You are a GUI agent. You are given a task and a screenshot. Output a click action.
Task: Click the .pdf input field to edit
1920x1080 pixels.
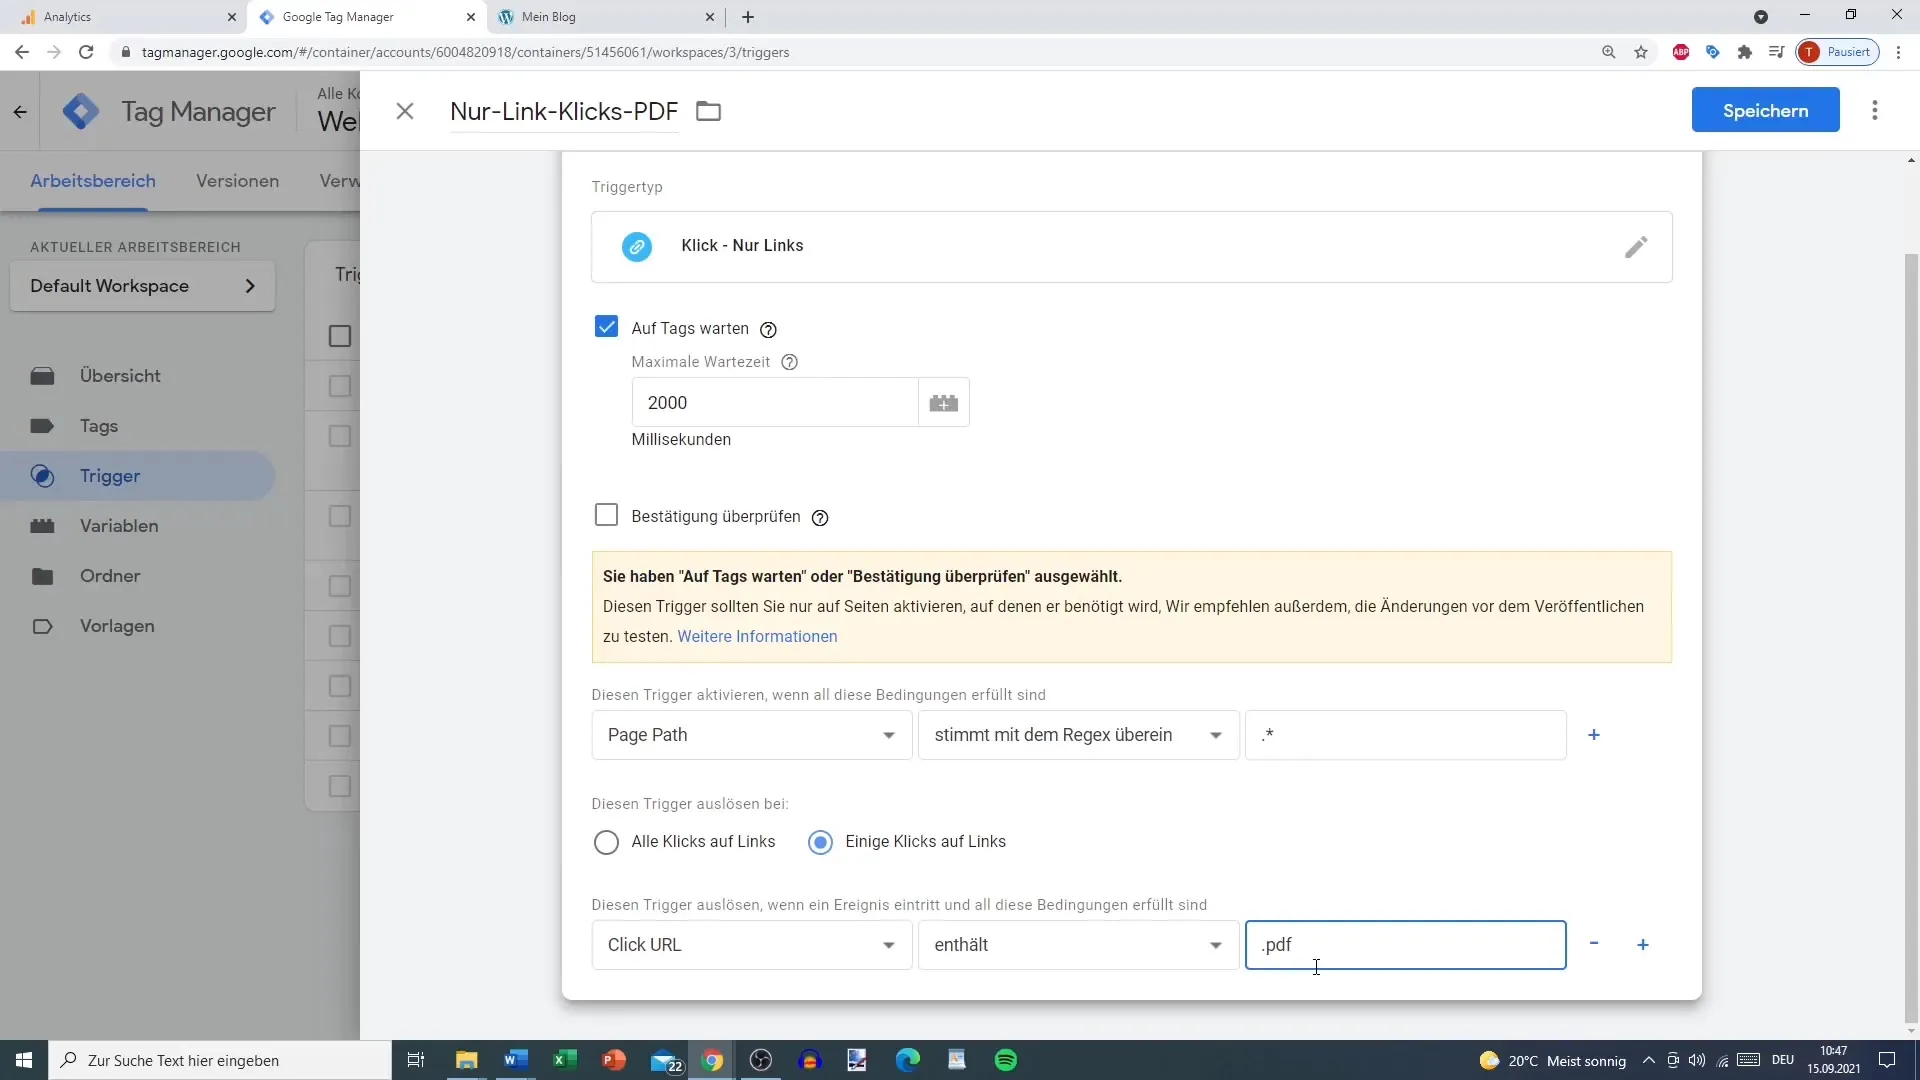pyautogui.click(x=1404, y=944)
